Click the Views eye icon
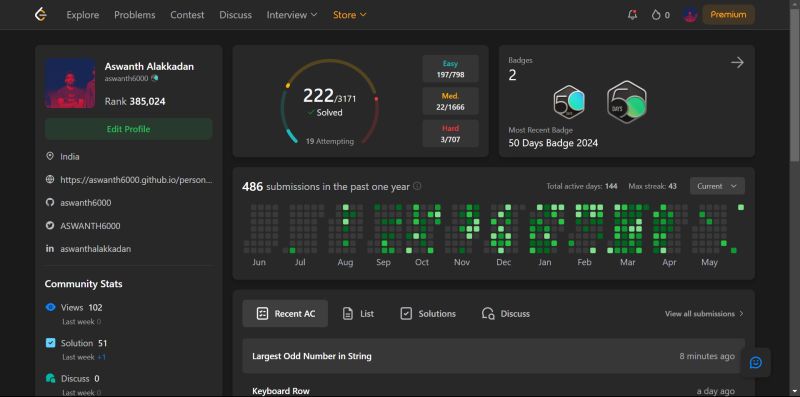800x397 pixels. tap(51, 307)
